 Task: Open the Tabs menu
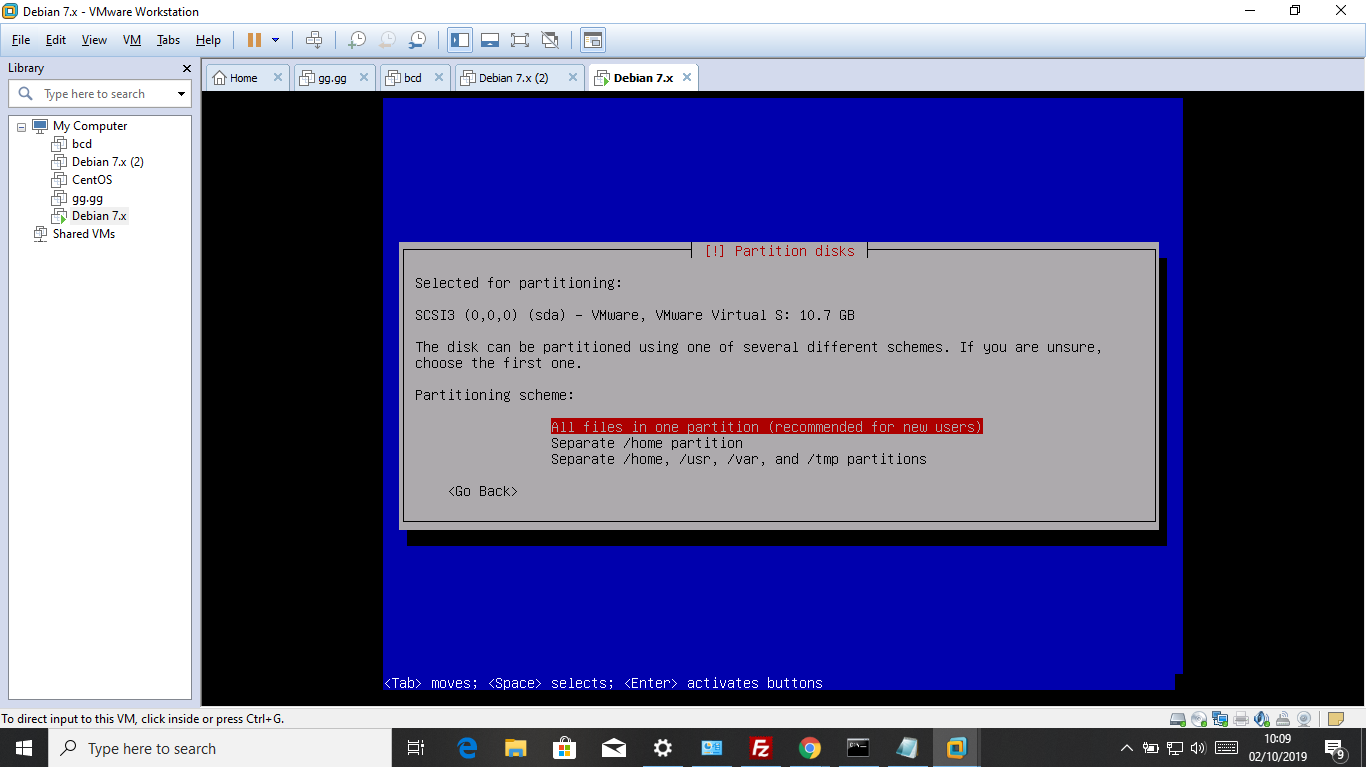pos(168,40)
